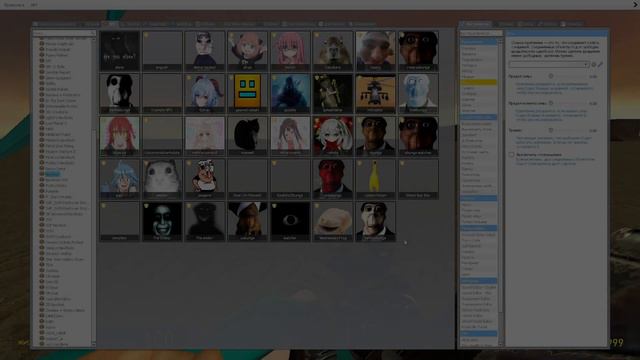Click the inverted blue-white face thumbnail
The width and height of the screenshot is (640, 360).
click(418, 93)
